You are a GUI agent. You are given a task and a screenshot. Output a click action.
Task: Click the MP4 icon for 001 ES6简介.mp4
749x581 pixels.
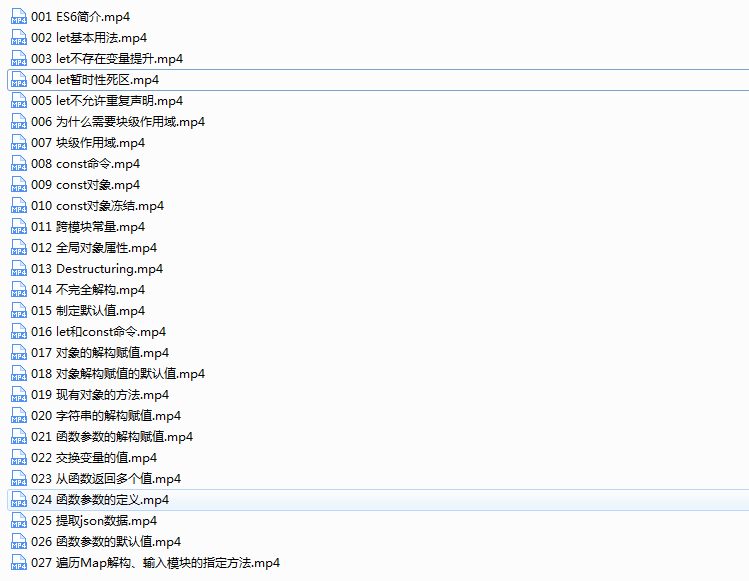coord(18,17)
